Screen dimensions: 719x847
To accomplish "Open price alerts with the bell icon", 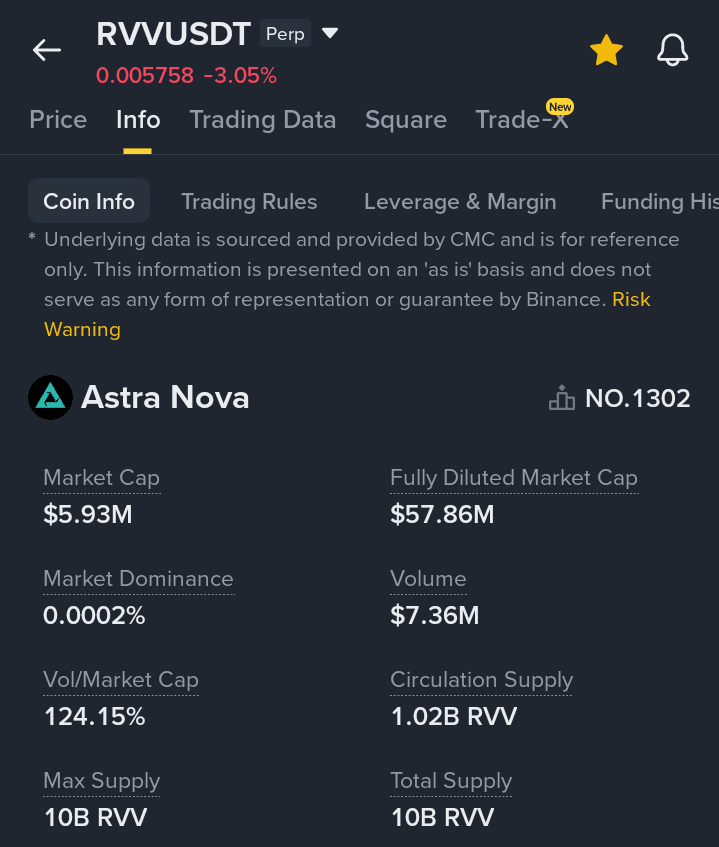I will click(673, 50).
